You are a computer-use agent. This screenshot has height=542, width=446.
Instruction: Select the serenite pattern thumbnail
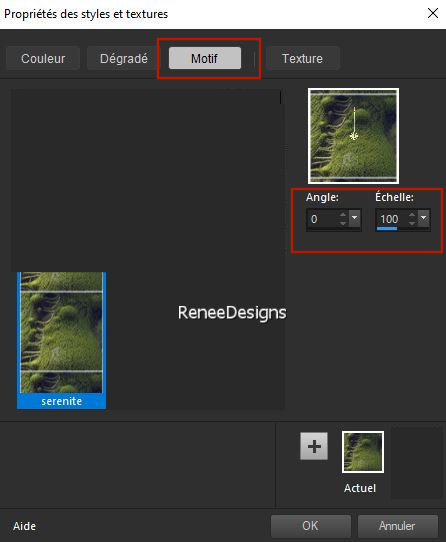click(x=62, y=340)
